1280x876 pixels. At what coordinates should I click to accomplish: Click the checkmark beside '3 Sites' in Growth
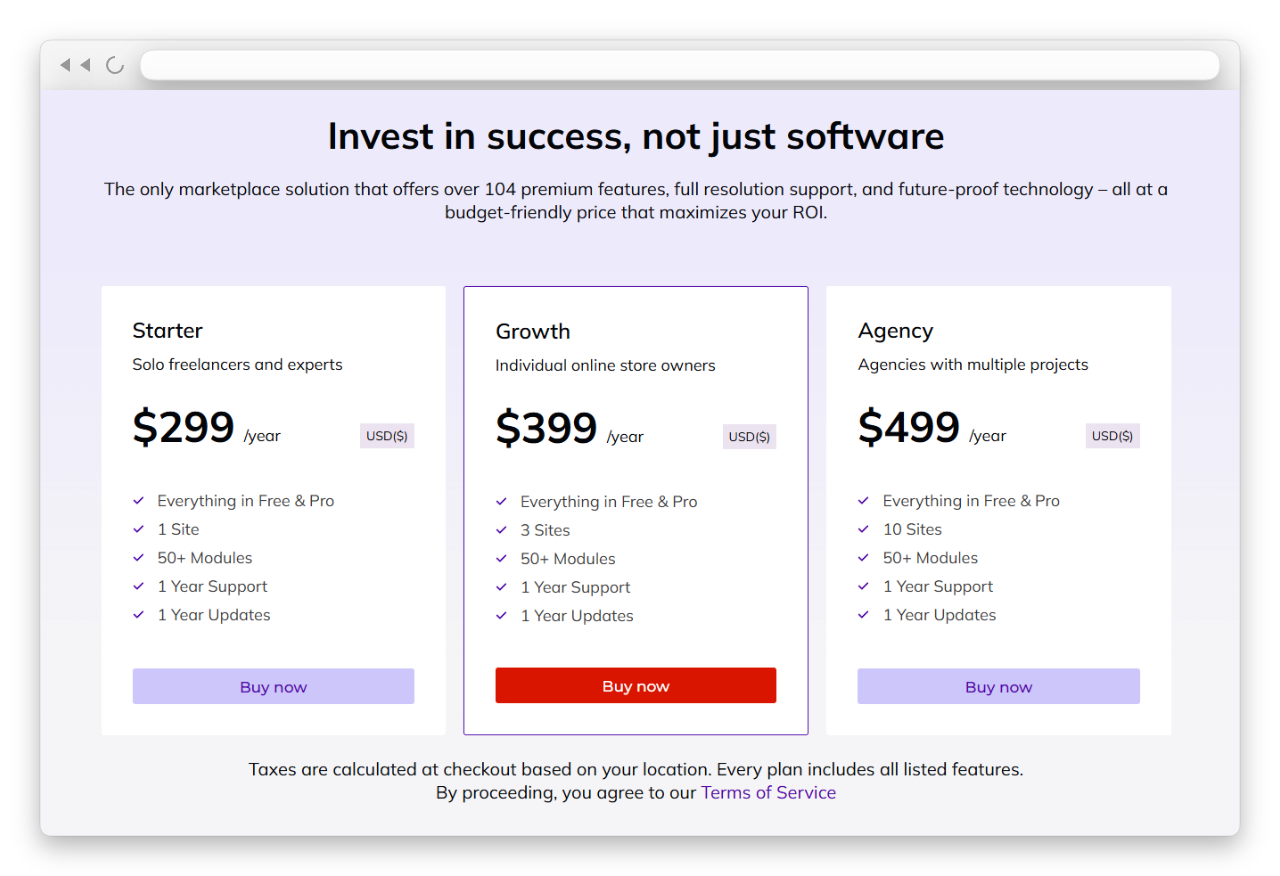click(502, 529)
